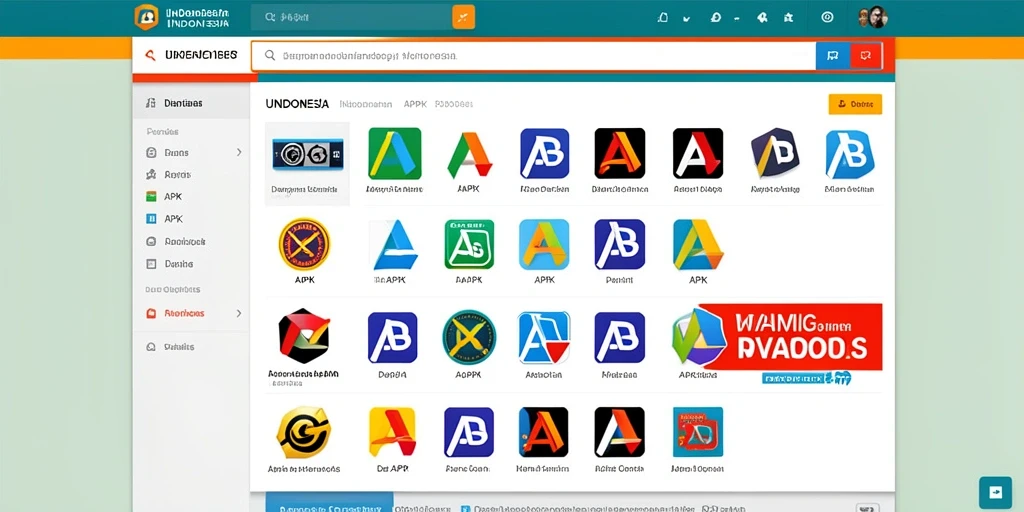Open the dark blue AB app labeled Pasint
The height and width of the screenshot is (512, 1024).
pyautogui.click(x=620, y=244)
